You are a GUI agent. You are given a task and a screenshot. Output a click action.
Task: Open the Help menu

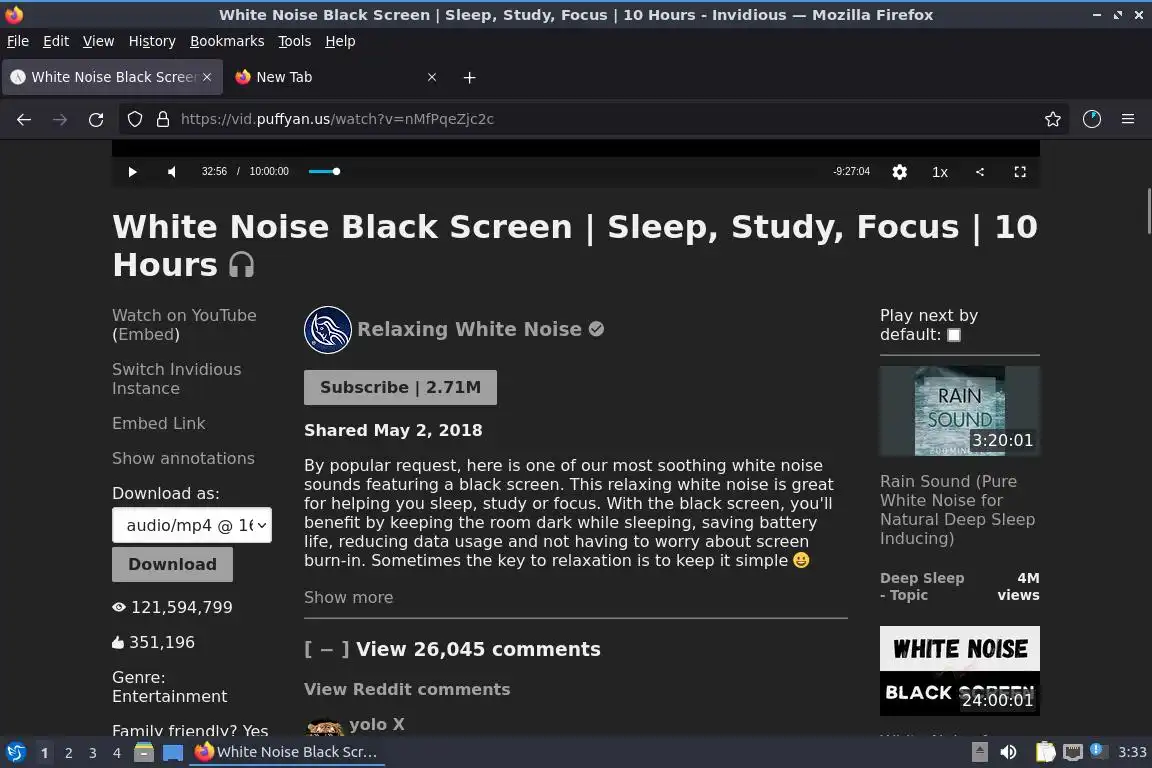tap(340, 41)
